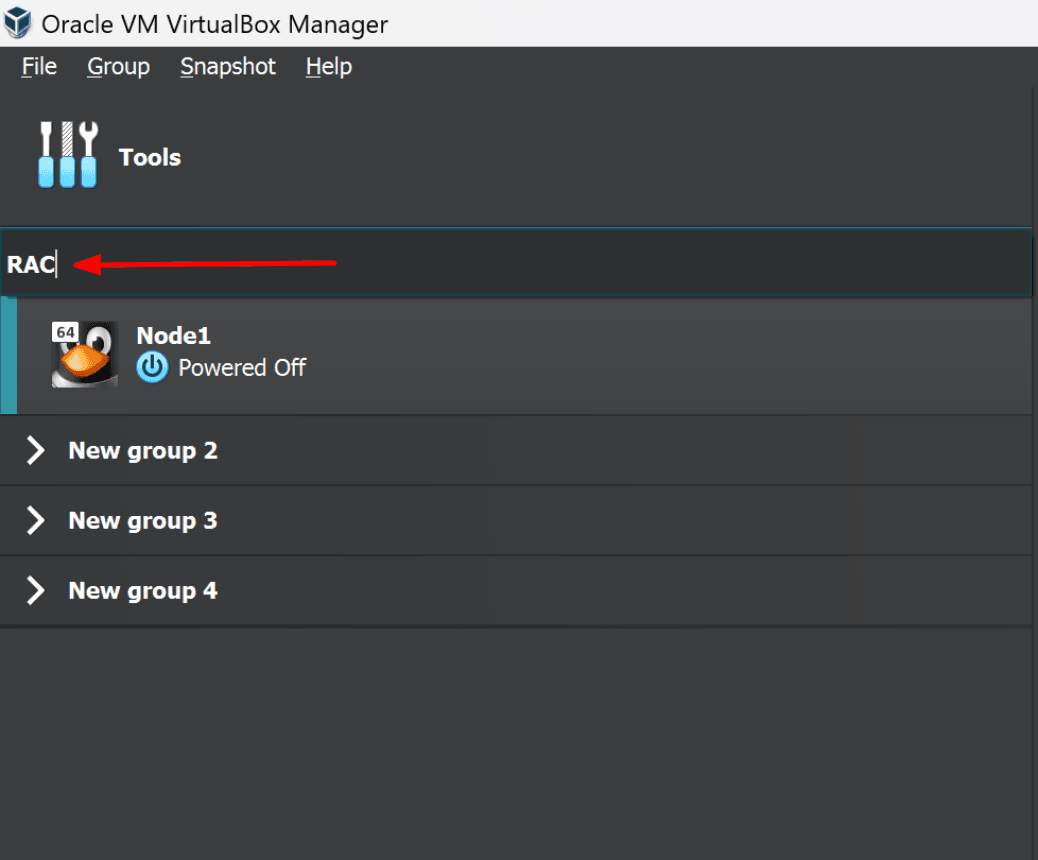Open the File menu
Image resolution: width=1038 pixels, height=860 pixels.
(38, 66)
